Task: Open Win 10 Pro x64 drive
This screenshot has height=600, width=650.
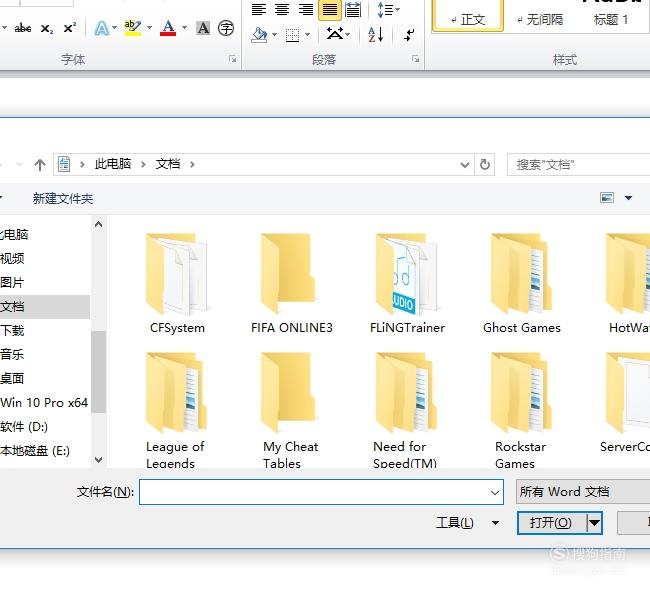Action: (x=44, y=402)
